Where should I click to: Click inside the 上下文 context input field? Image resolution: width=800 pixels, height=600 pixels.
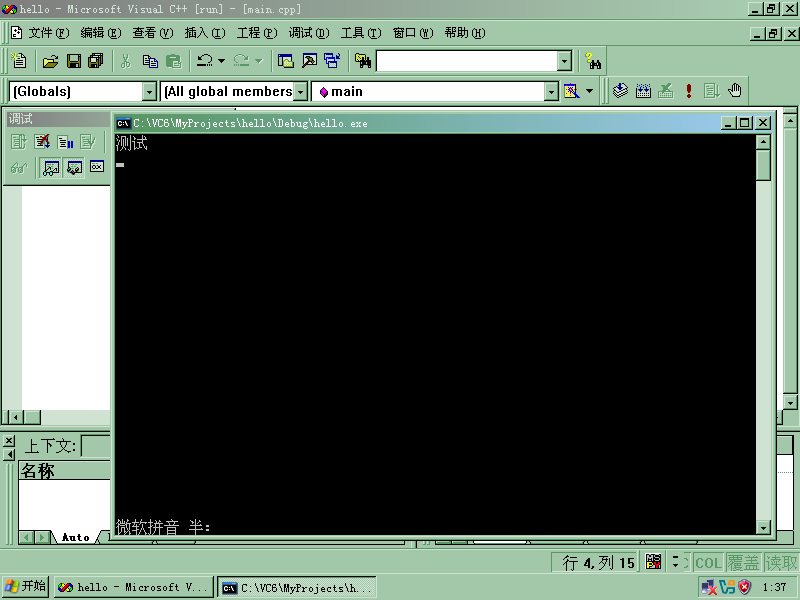coord(88,447)
